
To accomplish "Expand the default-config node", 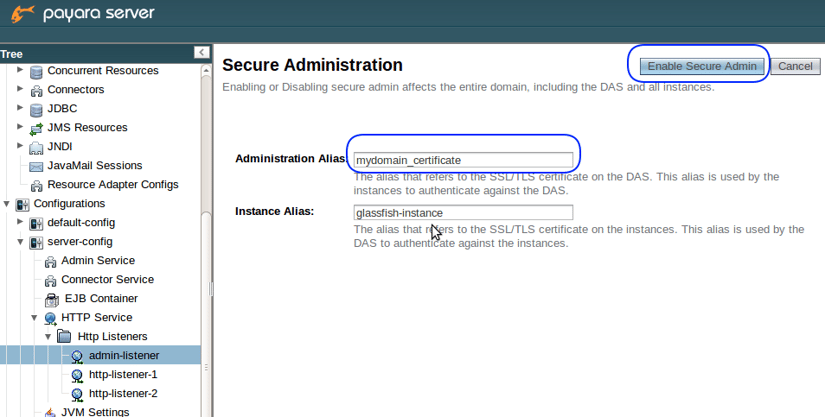I will coord(20,221).
